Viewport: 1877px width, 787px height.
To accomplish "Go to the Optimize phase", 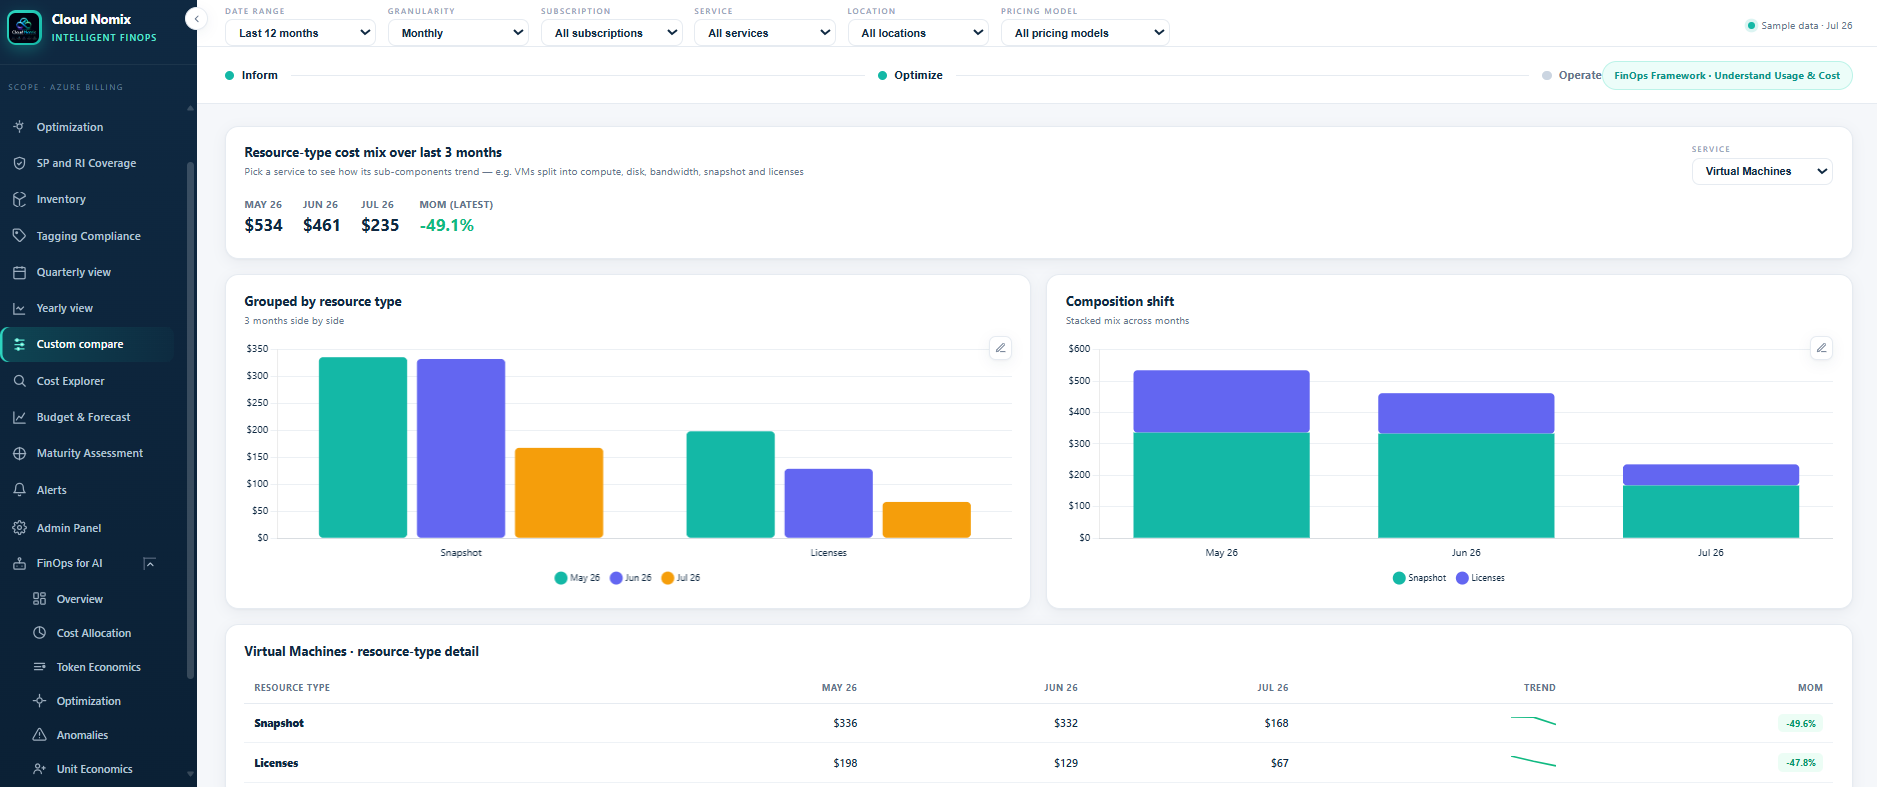I will click(910, 75).
